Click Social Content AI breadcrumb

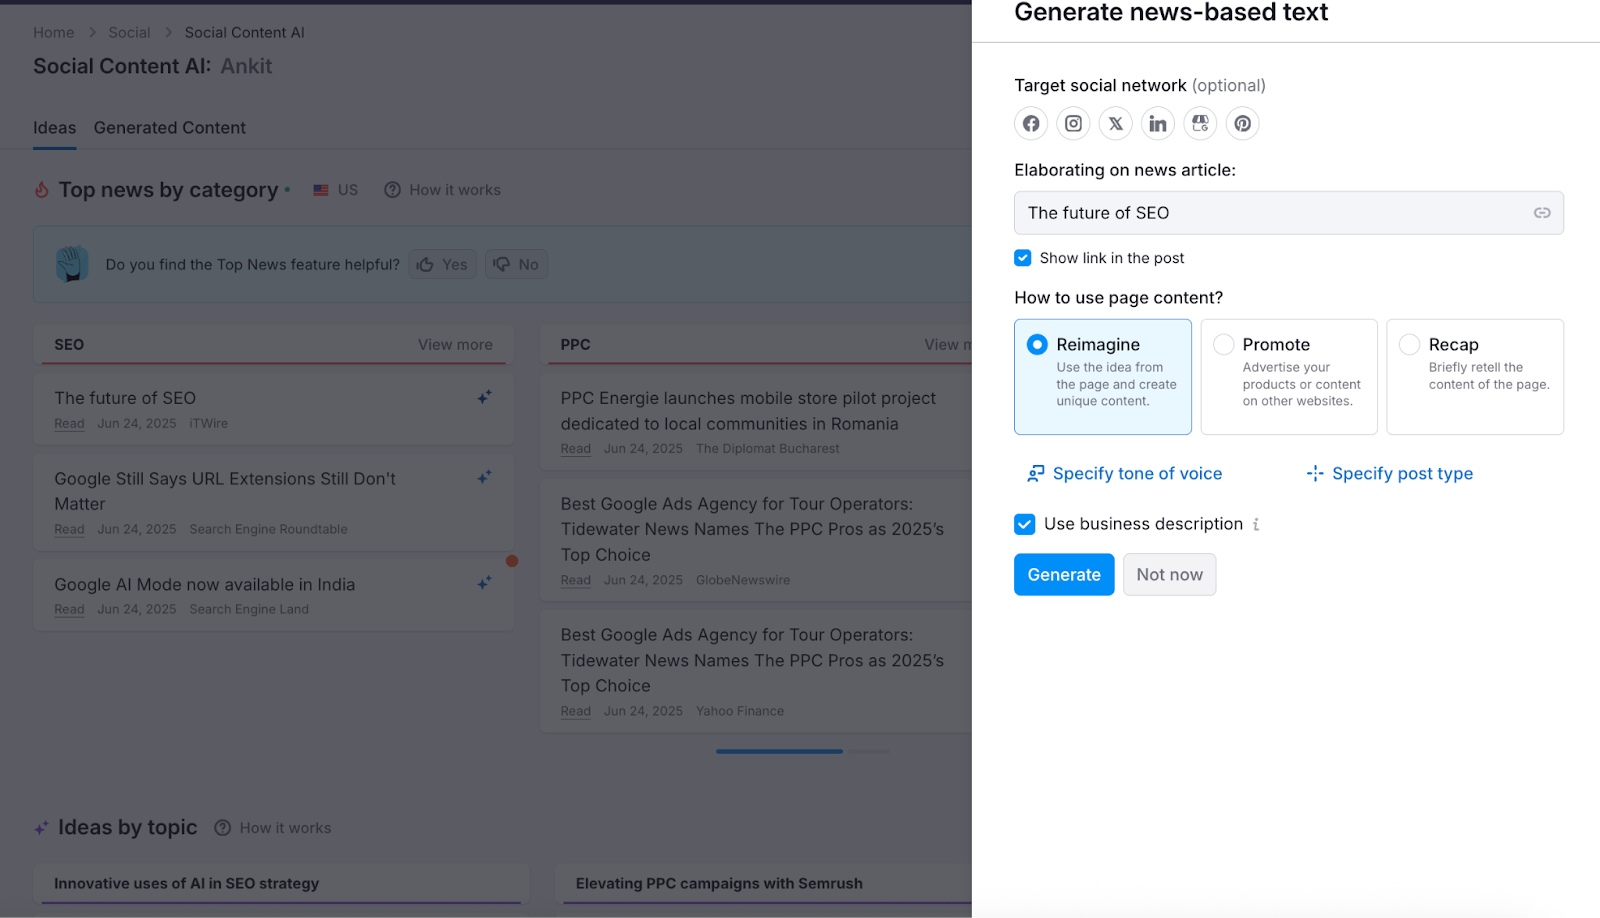point(245,33)
